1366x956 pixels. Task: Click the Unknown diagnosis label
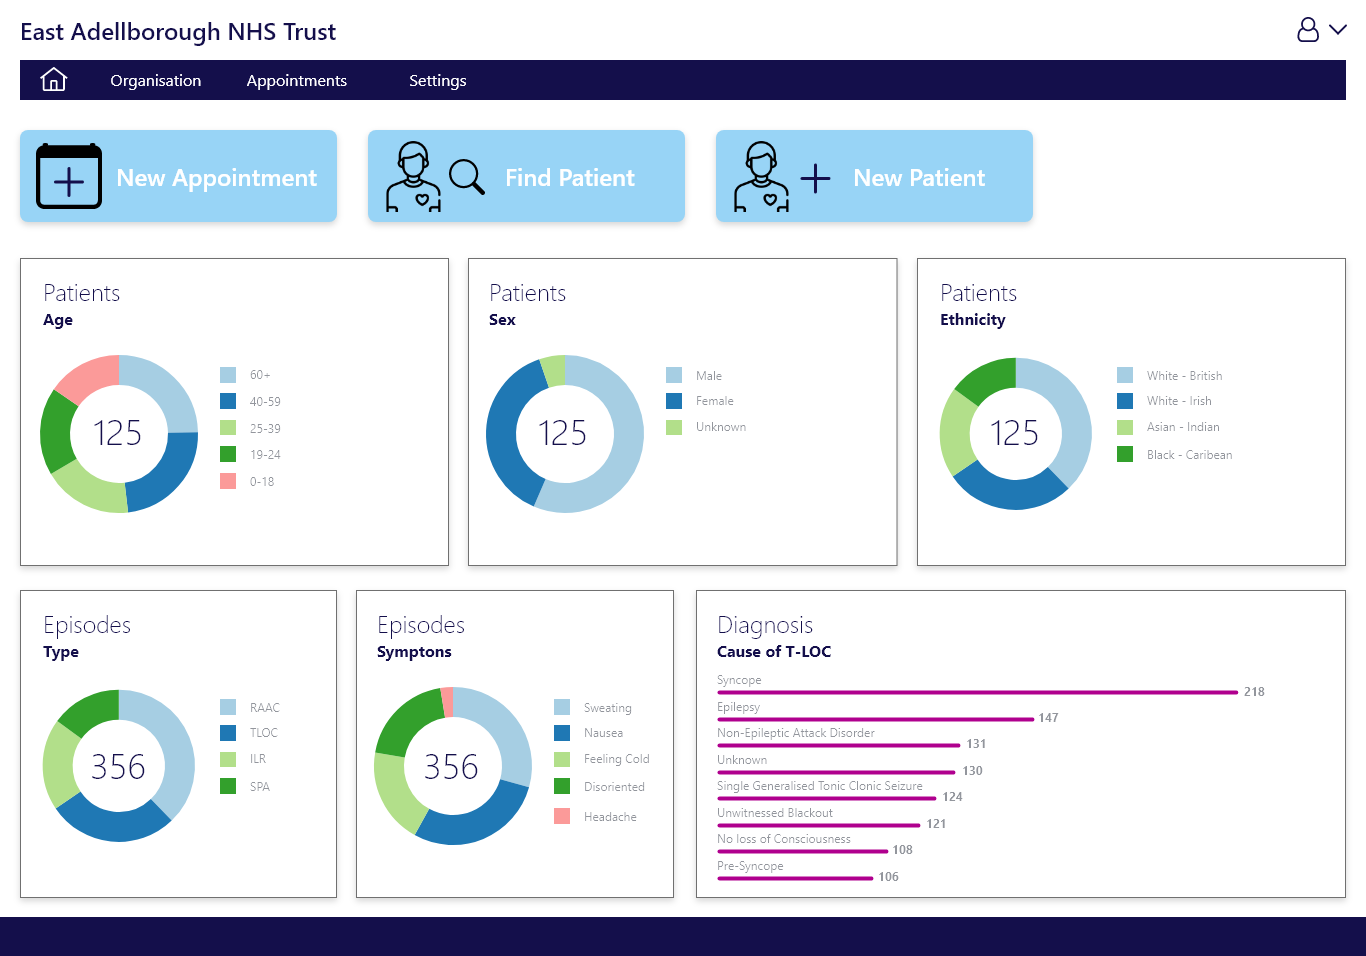742,760
